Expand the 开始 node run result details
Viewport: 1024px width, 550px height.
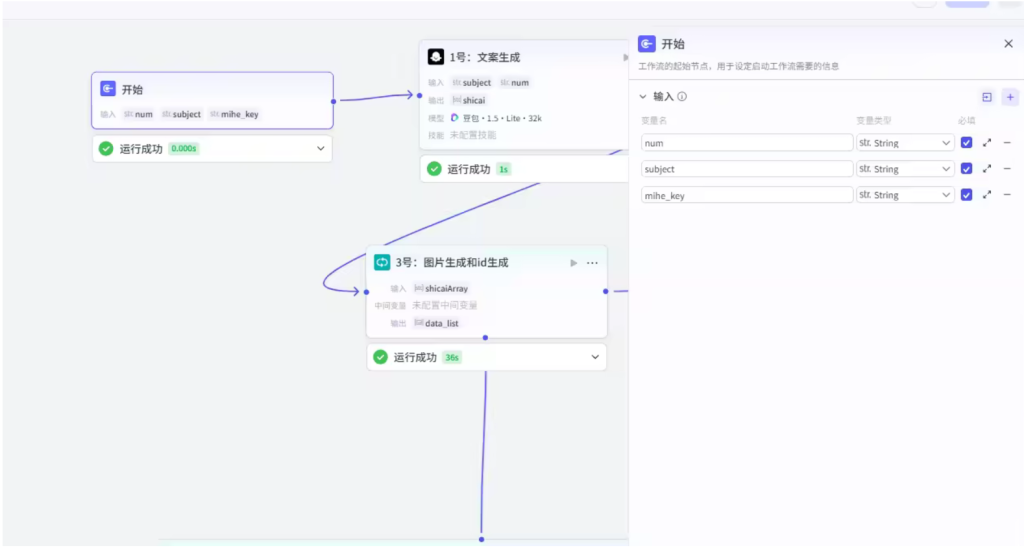(321, 149)
